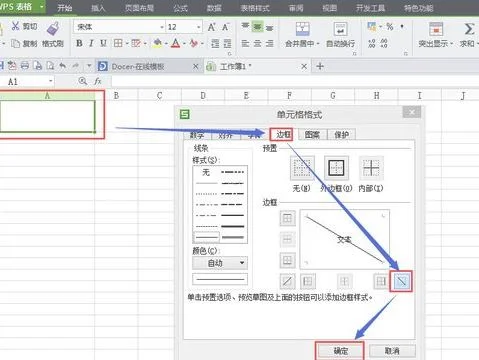
Task: Switch to the 图案 tab in dialog
Action: click(x=313, y=134)
